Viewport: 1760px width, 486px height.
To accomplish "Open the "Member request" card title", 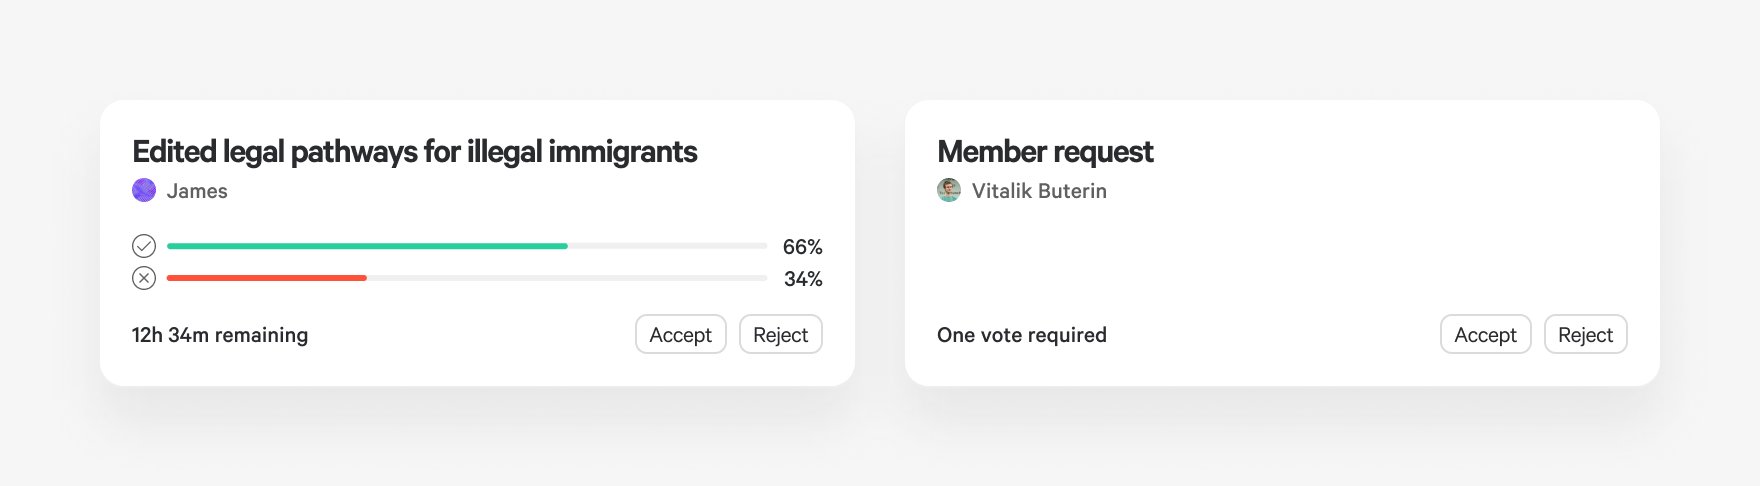I will pyautogui.click(x=1045, y=152).
